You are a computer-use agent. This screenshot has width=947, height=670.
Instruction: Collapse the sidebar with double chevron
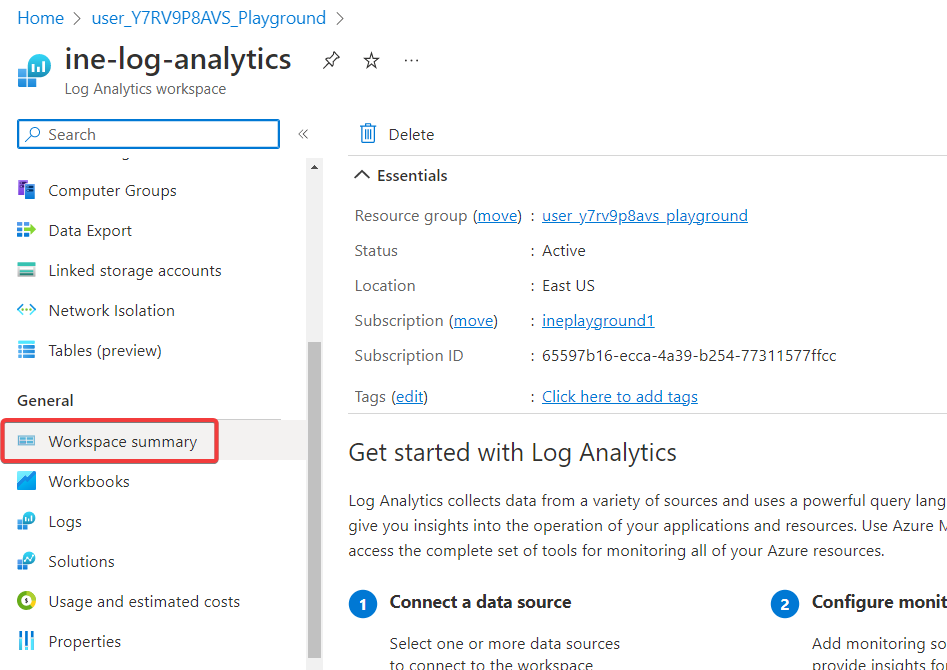(x=303, y=134)
